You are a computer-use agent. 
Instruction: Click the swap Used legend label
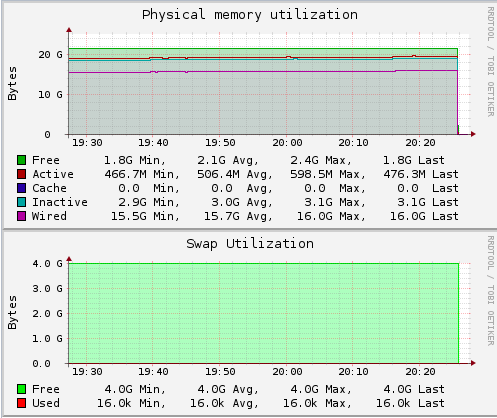46,403
